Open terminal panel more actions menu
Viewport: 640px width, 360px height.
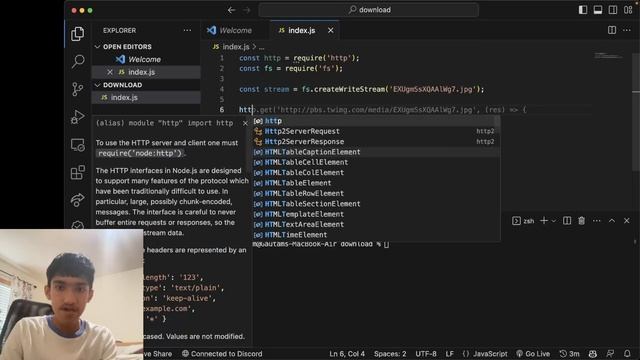597,221
